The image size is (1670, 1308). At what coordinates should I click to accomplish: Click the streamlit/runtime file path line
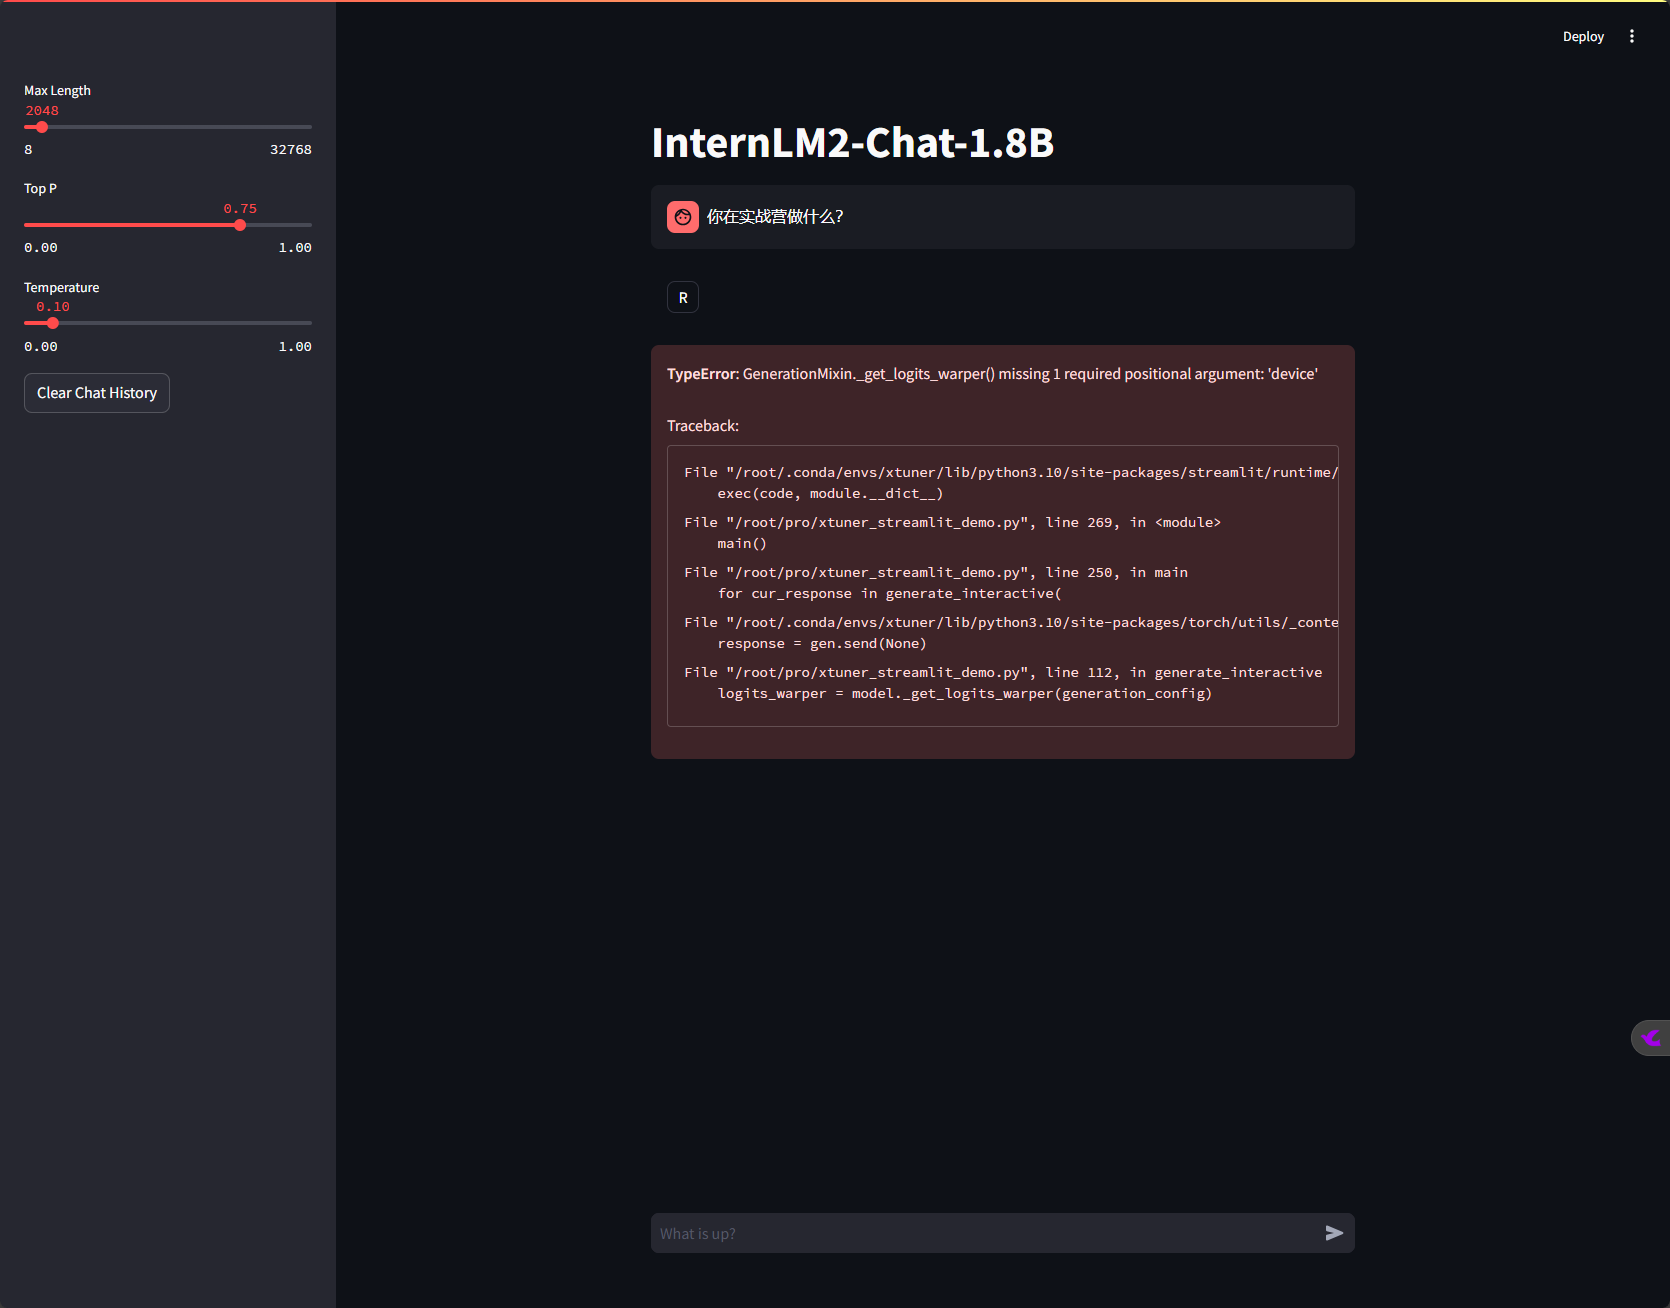1011,472
